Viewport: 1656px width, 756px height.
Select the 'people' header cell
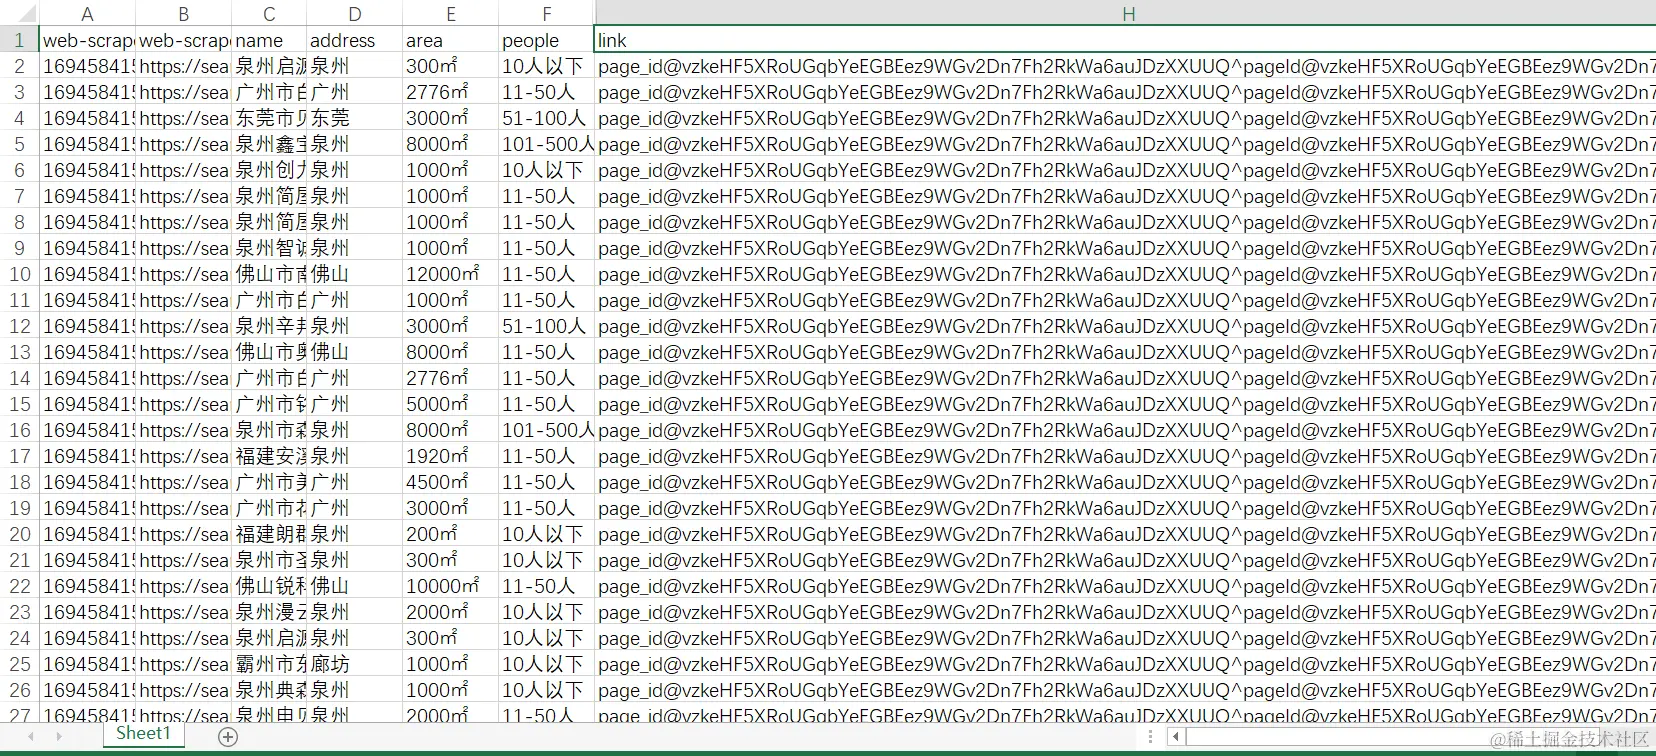[x=547, y=40]
